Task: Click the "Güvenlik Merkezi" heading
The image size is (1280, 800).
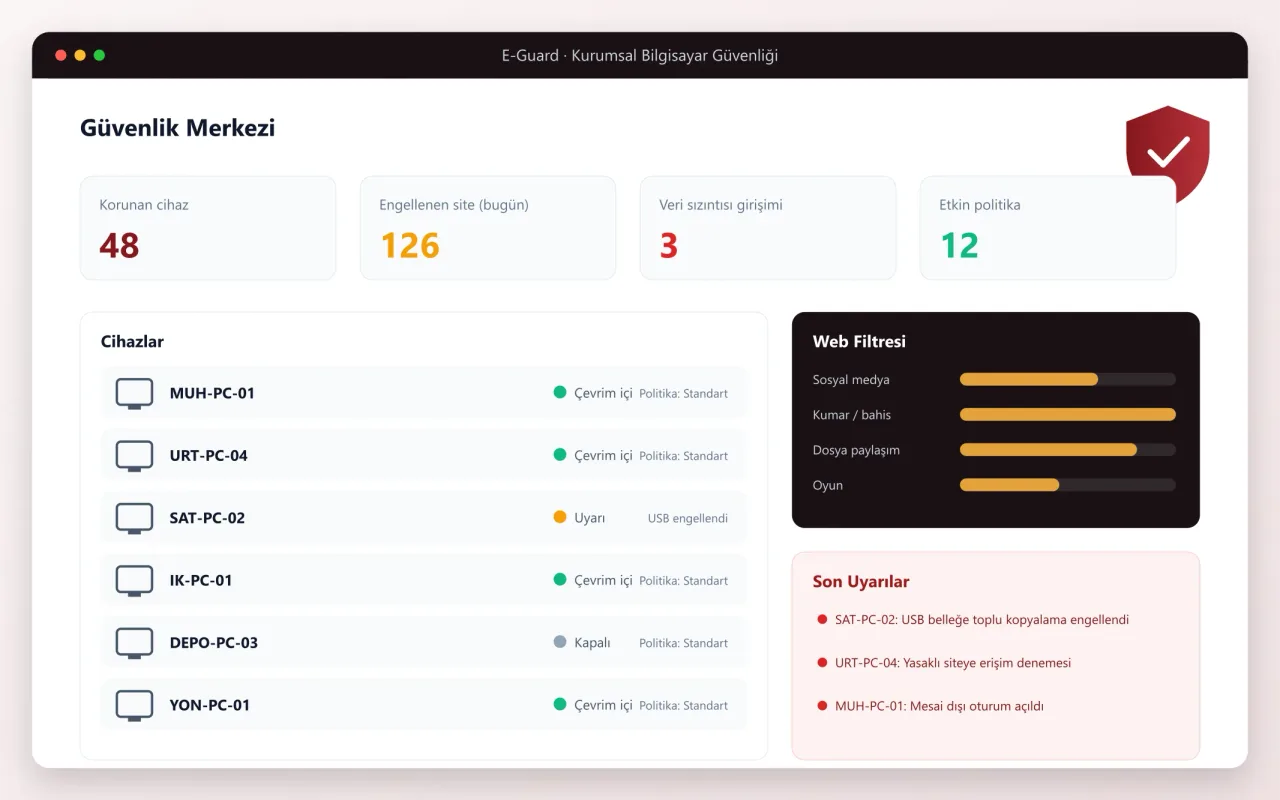Action: 178,128
